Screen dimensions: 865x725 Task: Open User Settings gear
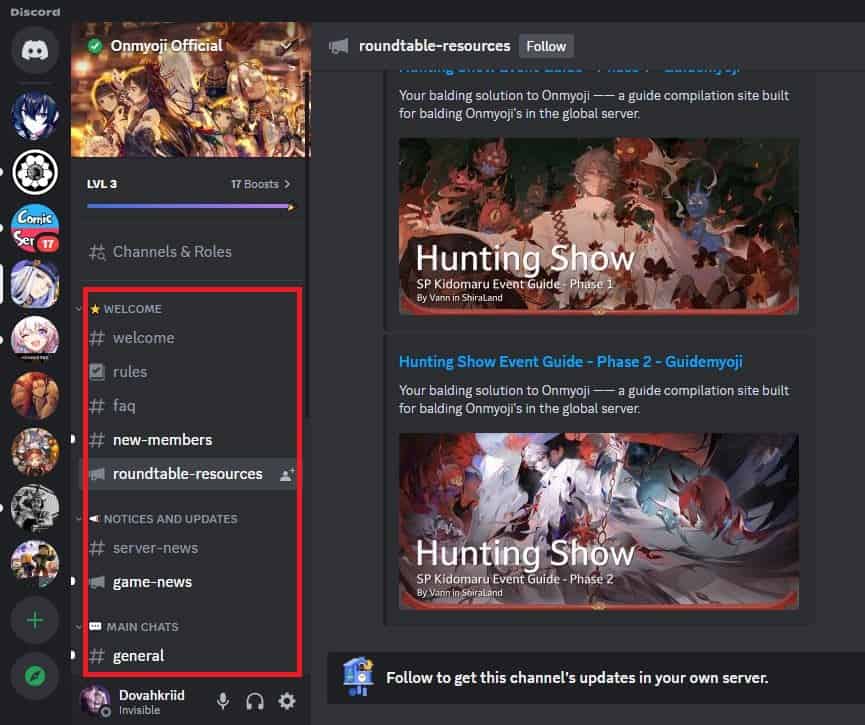[287, 701]
